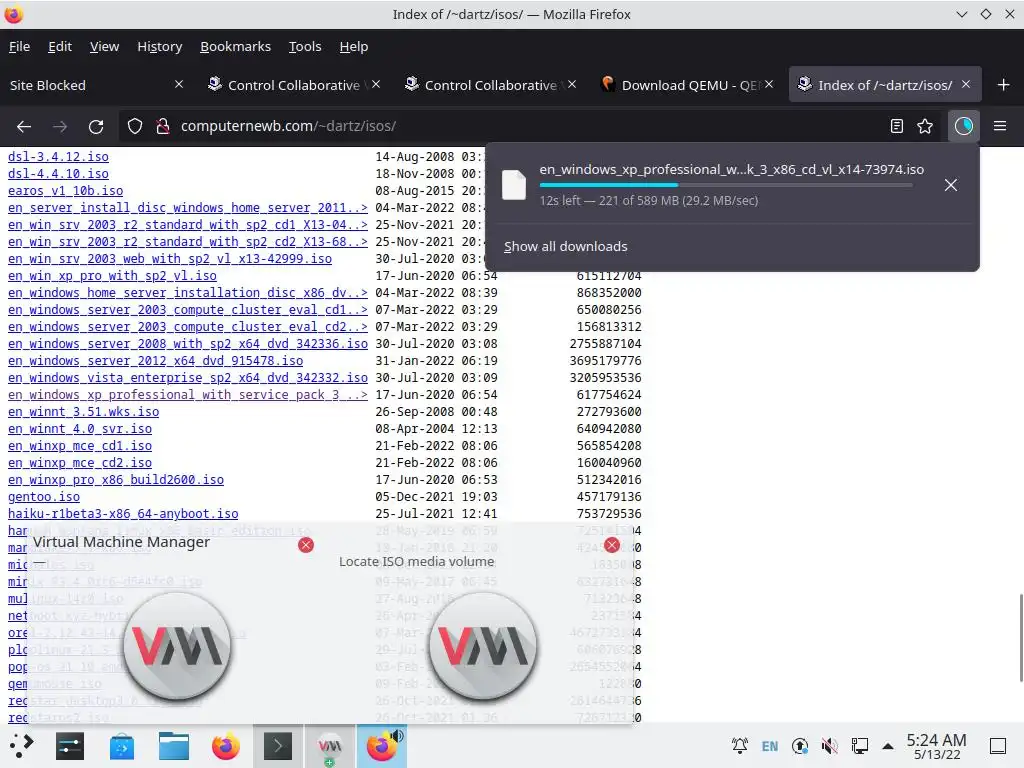Open a new tab with plus

tap(1004, 85)
